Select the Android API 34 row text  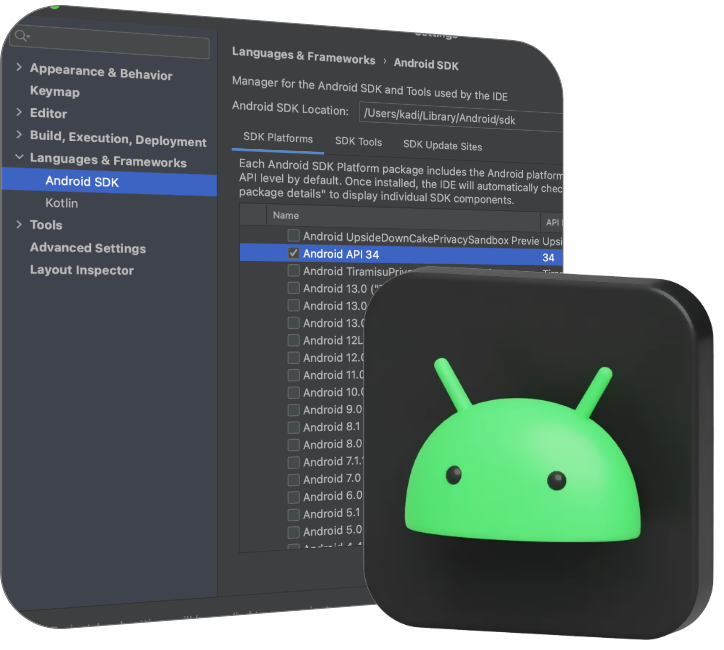tap(341, 254)
